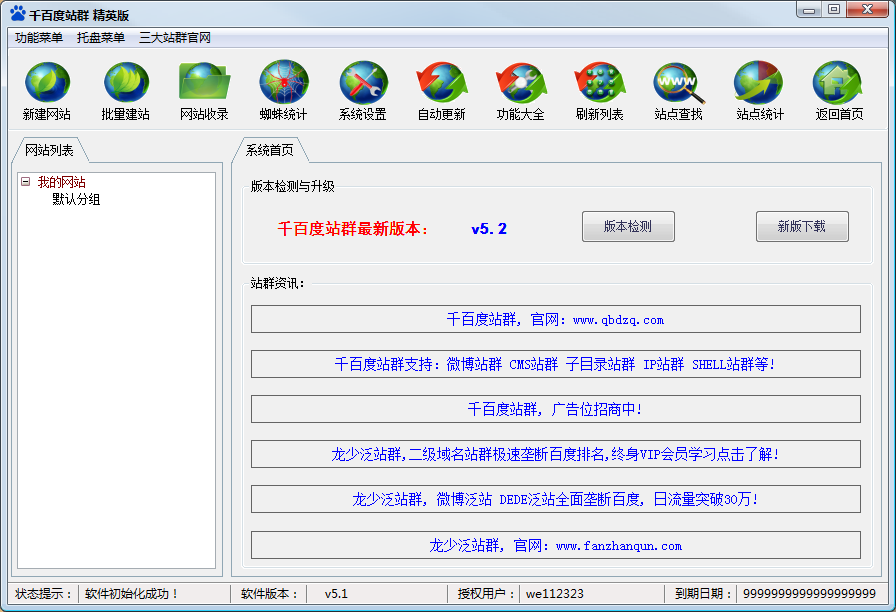Click 刷新列表 refresh list icon

[599, 82]
